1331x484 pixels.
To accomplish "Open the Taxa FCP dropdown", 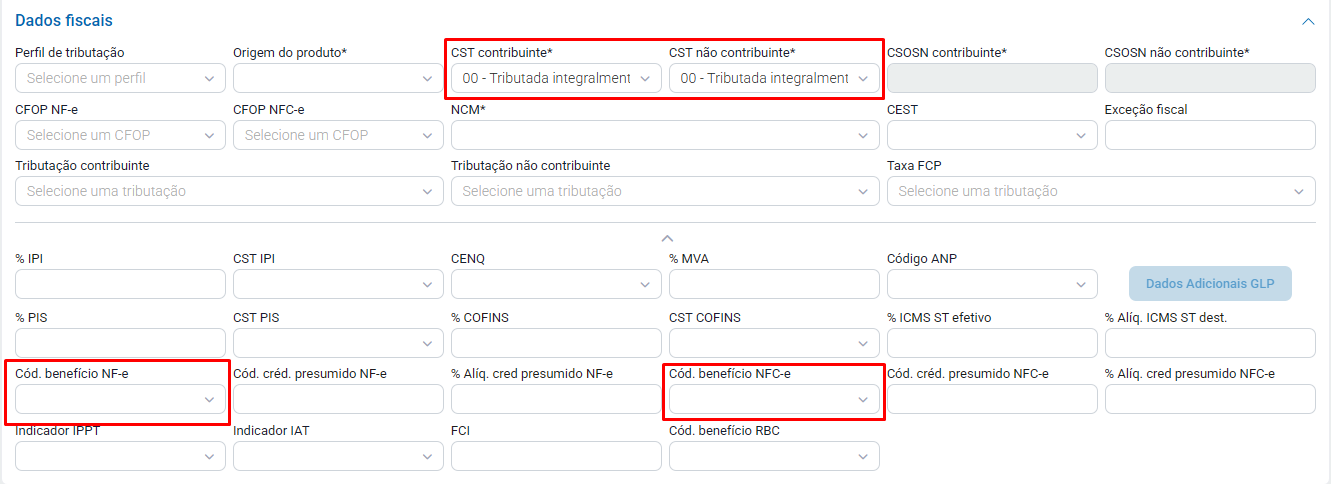I will [1101, 191].
